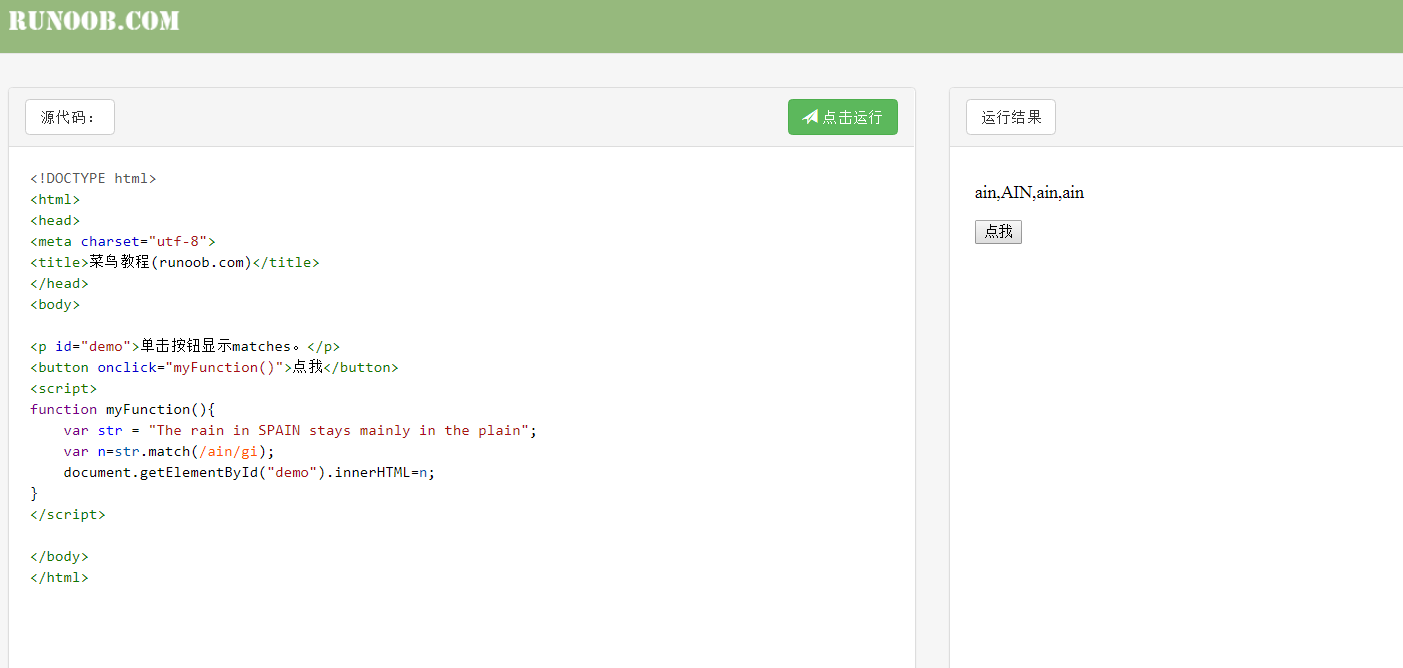Screen dimensions: 1403x668
Task: Click the paragraph line with id demo
Action: 185,346
